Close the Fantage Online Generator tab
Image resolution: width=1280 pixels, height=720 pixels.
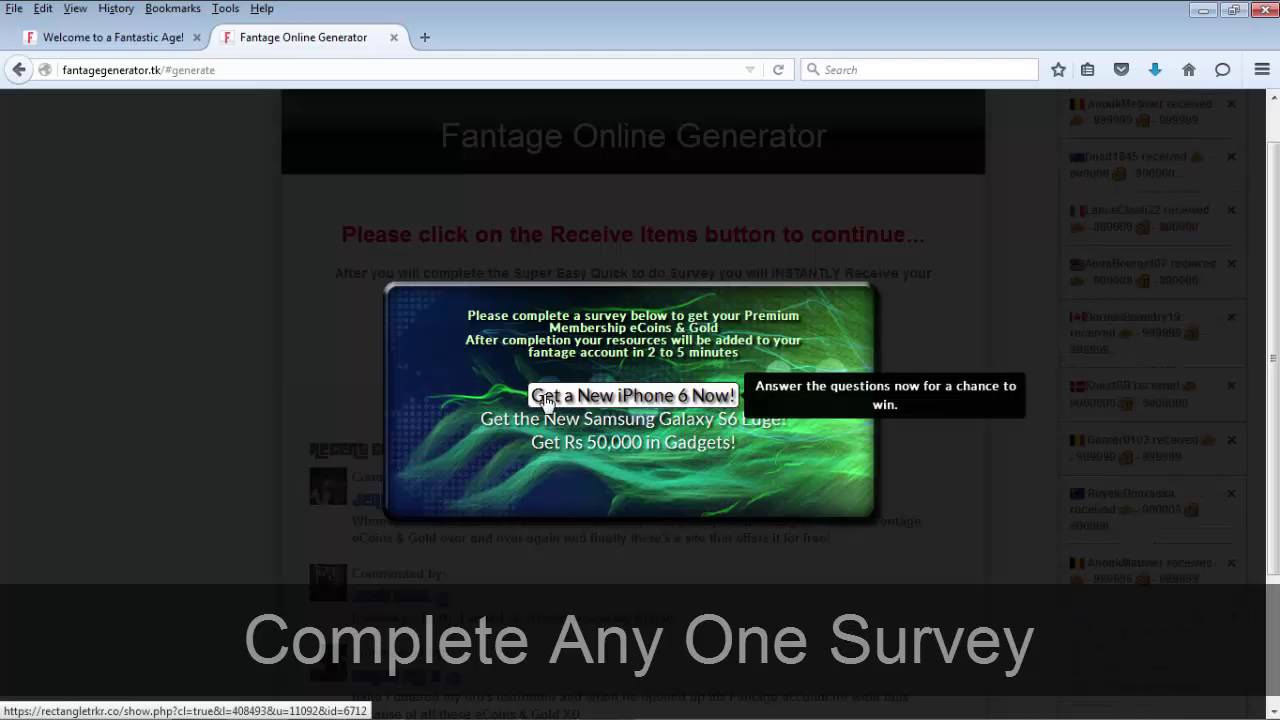tap(394, 38)
